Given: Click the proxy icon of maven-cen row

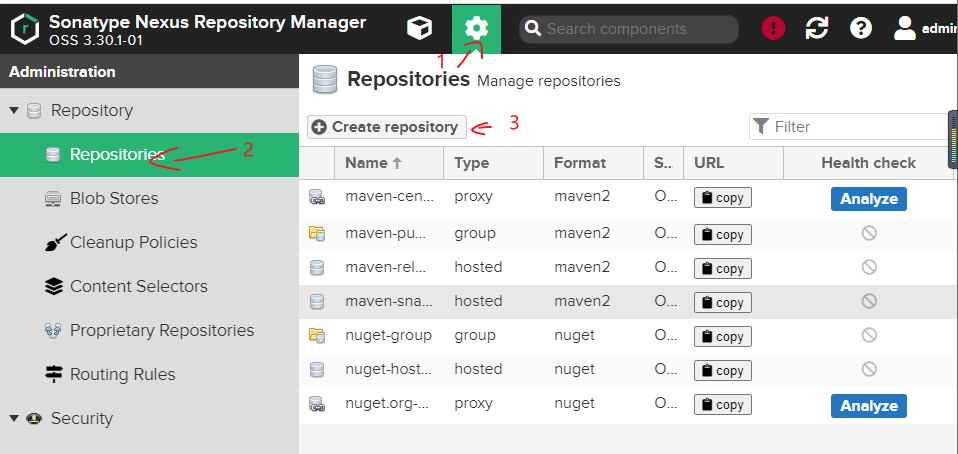Looking at the screenshot, I should coord(316,197).
